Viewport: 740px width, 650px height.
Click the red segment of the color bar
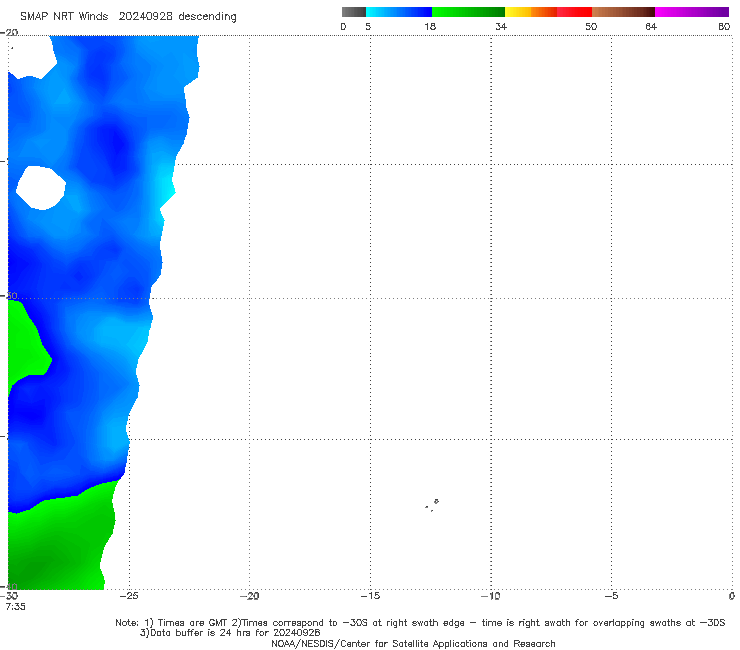coord(574,12)
